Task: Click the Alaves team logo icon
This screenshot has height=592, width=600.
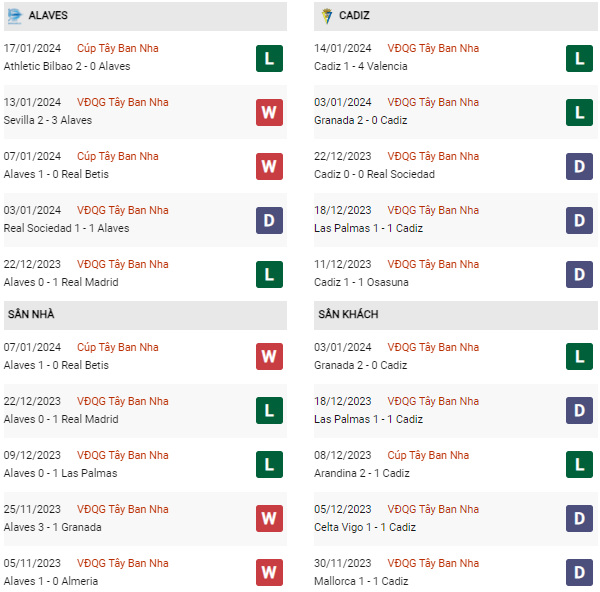Action: pyautogui.click(x=15, y=16)
